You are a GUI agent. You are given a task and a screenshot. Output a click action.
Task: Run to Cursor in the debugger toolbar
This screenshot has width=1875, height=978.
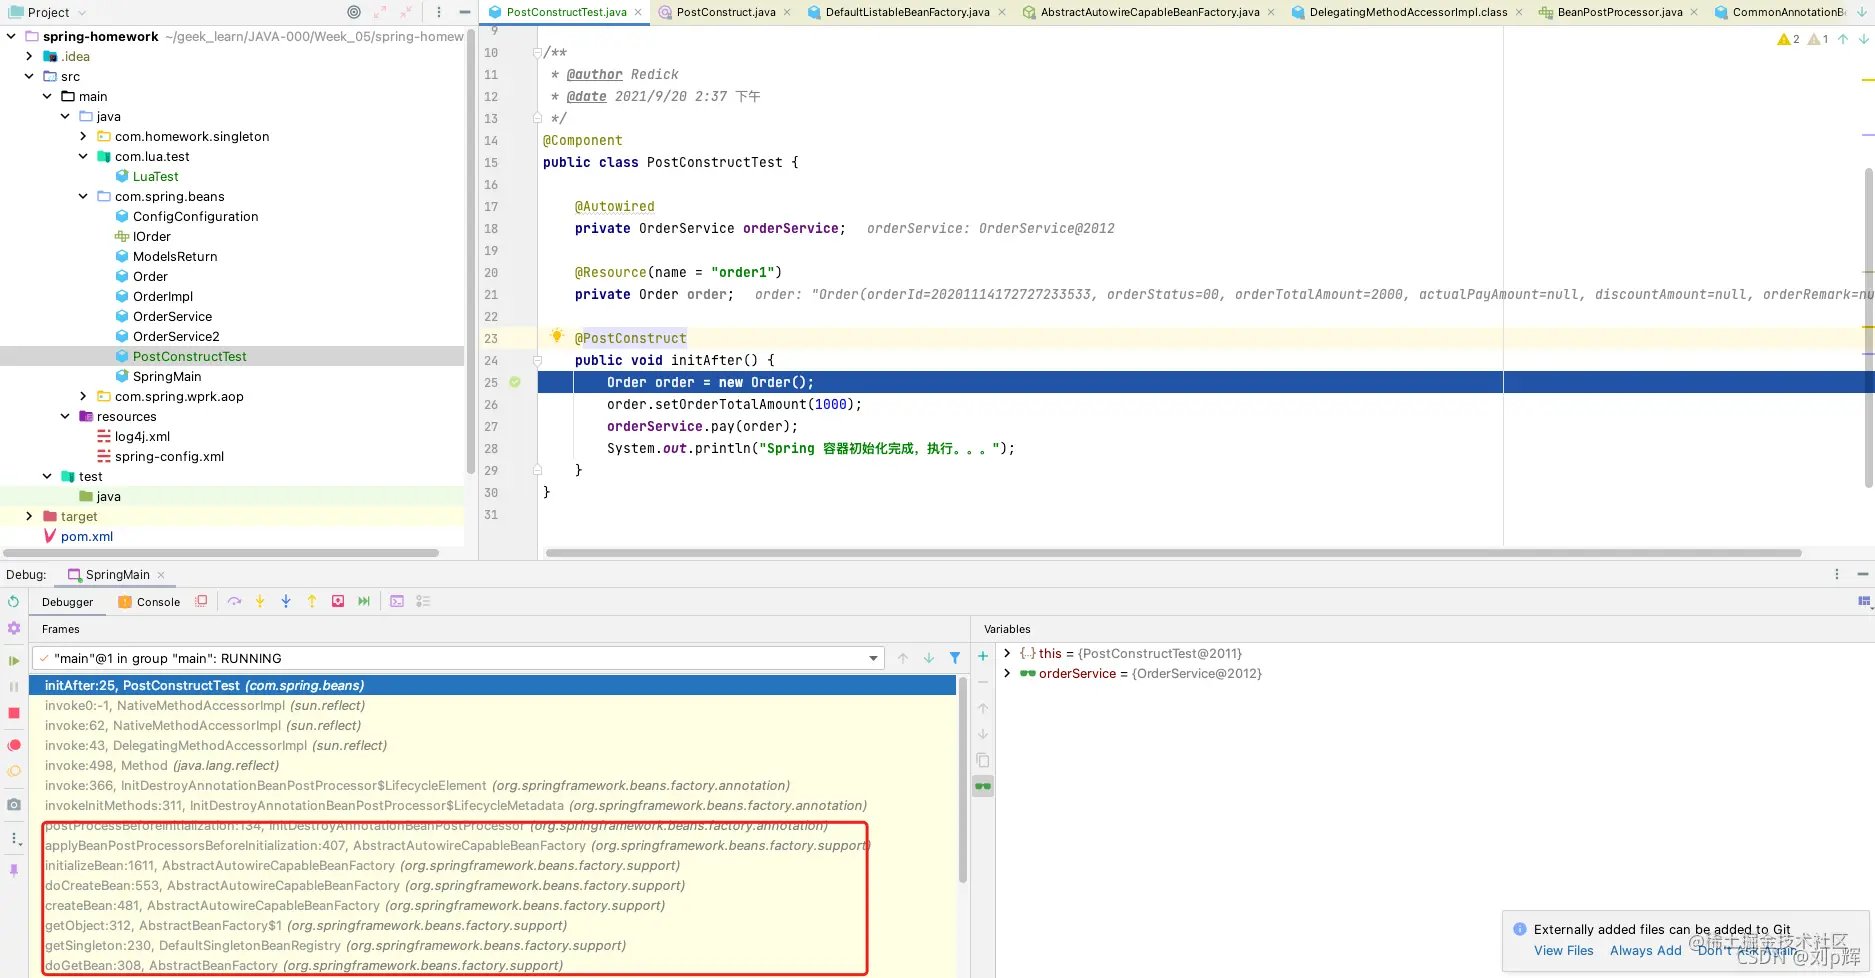point(364,601)
